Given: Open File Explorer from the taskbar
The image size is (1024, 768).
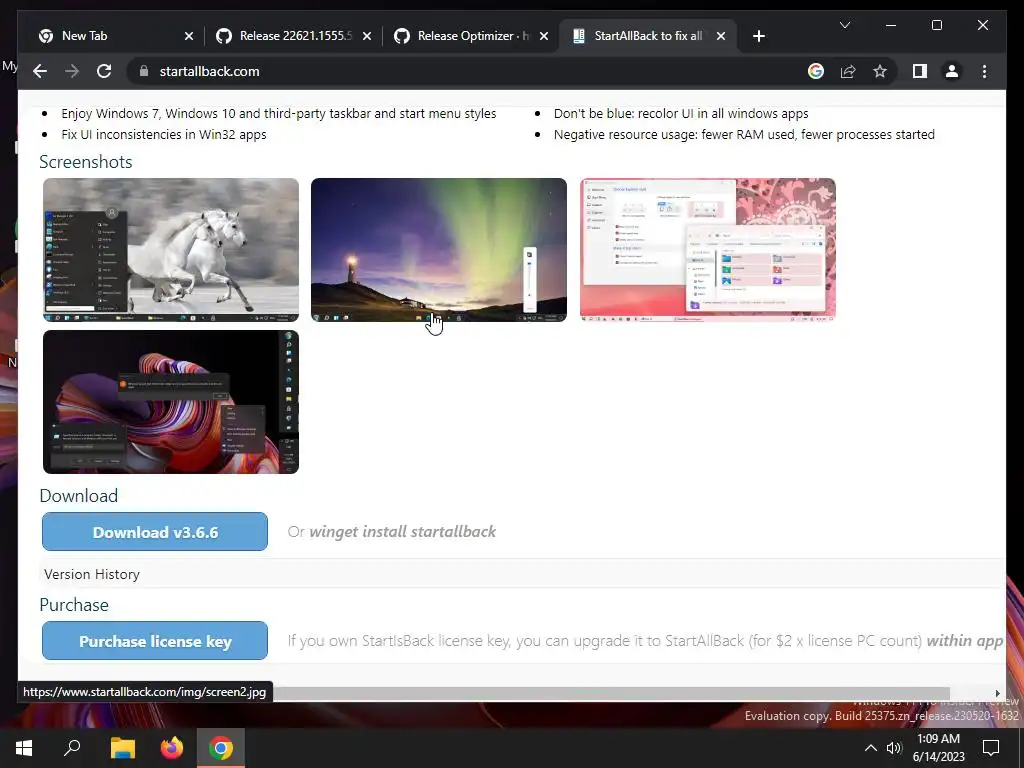Looking at the screenshot, I should pyautogui.click(x=122, y=748).
